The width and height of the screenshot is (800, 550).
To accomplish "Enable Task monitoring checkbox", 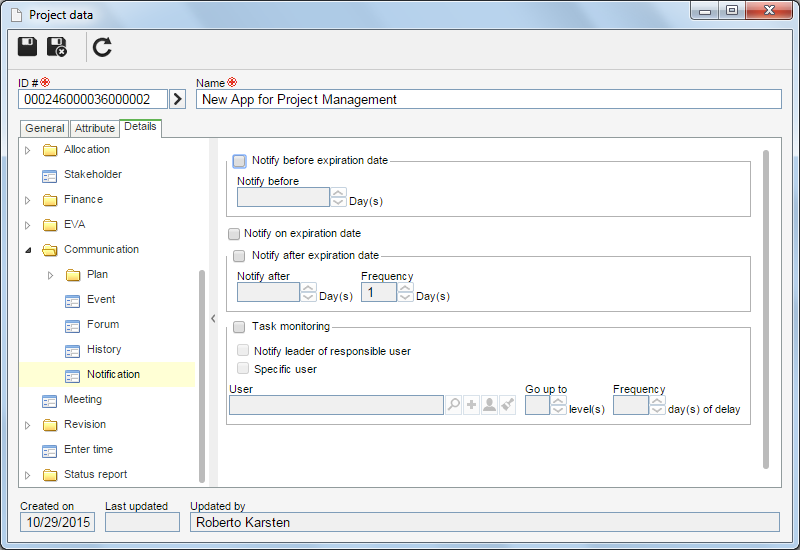I will click(x=239, y=327).
